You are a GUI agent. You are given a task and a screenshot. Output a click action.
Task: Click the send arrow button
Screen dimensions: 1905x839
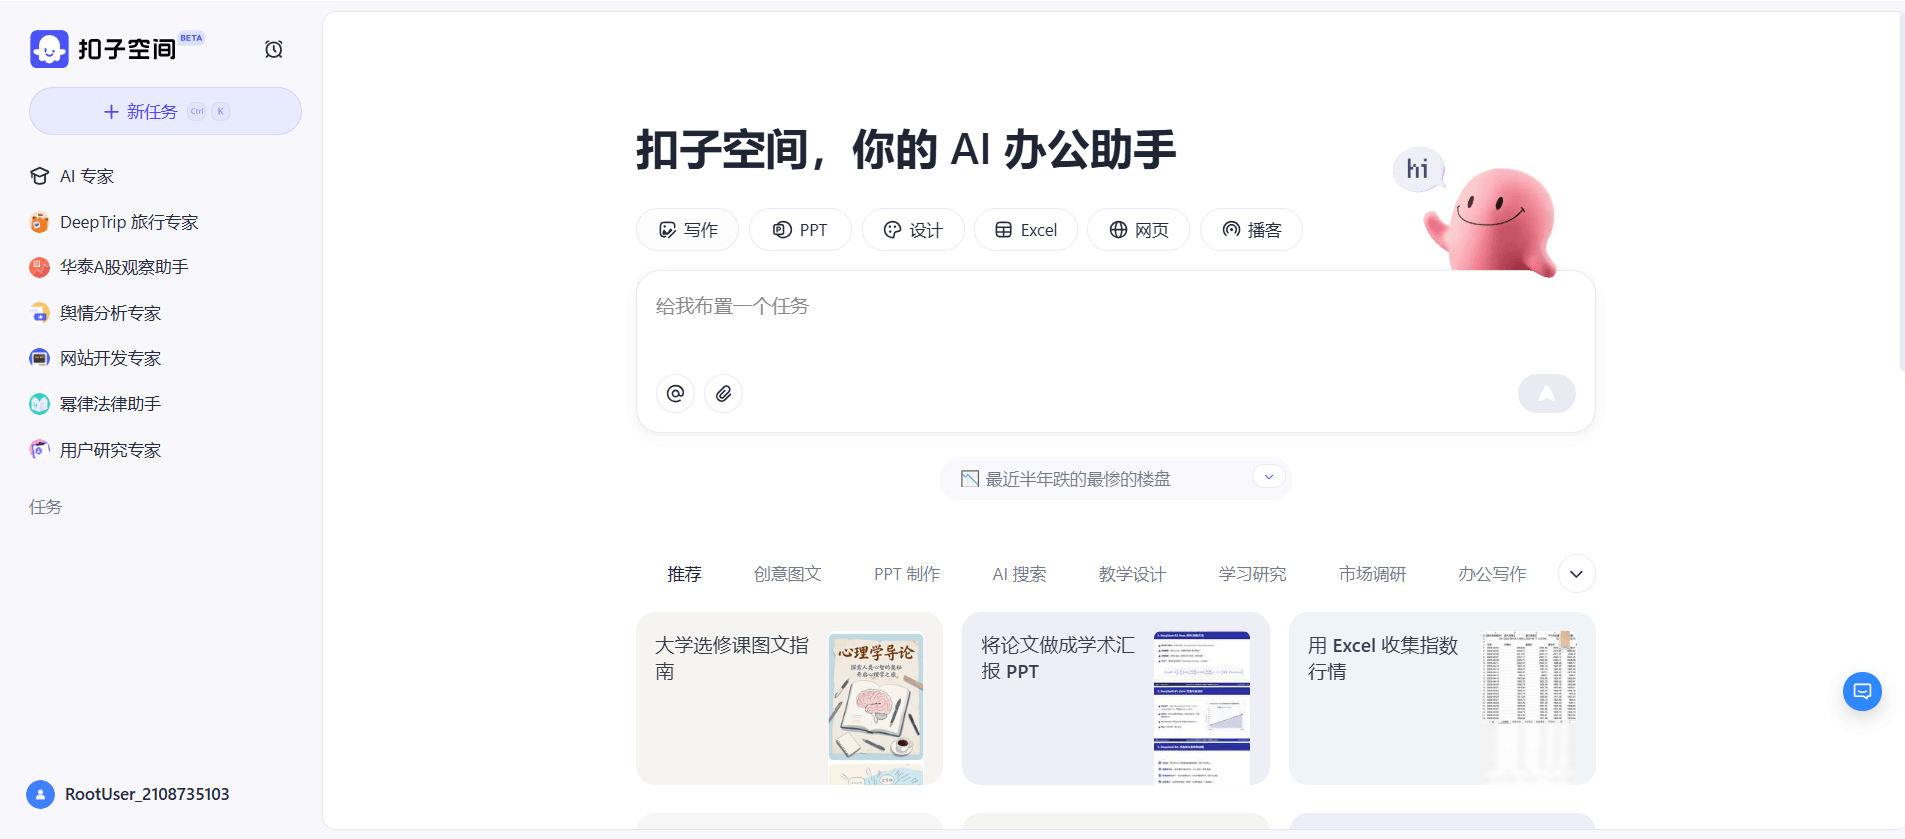1546,394
